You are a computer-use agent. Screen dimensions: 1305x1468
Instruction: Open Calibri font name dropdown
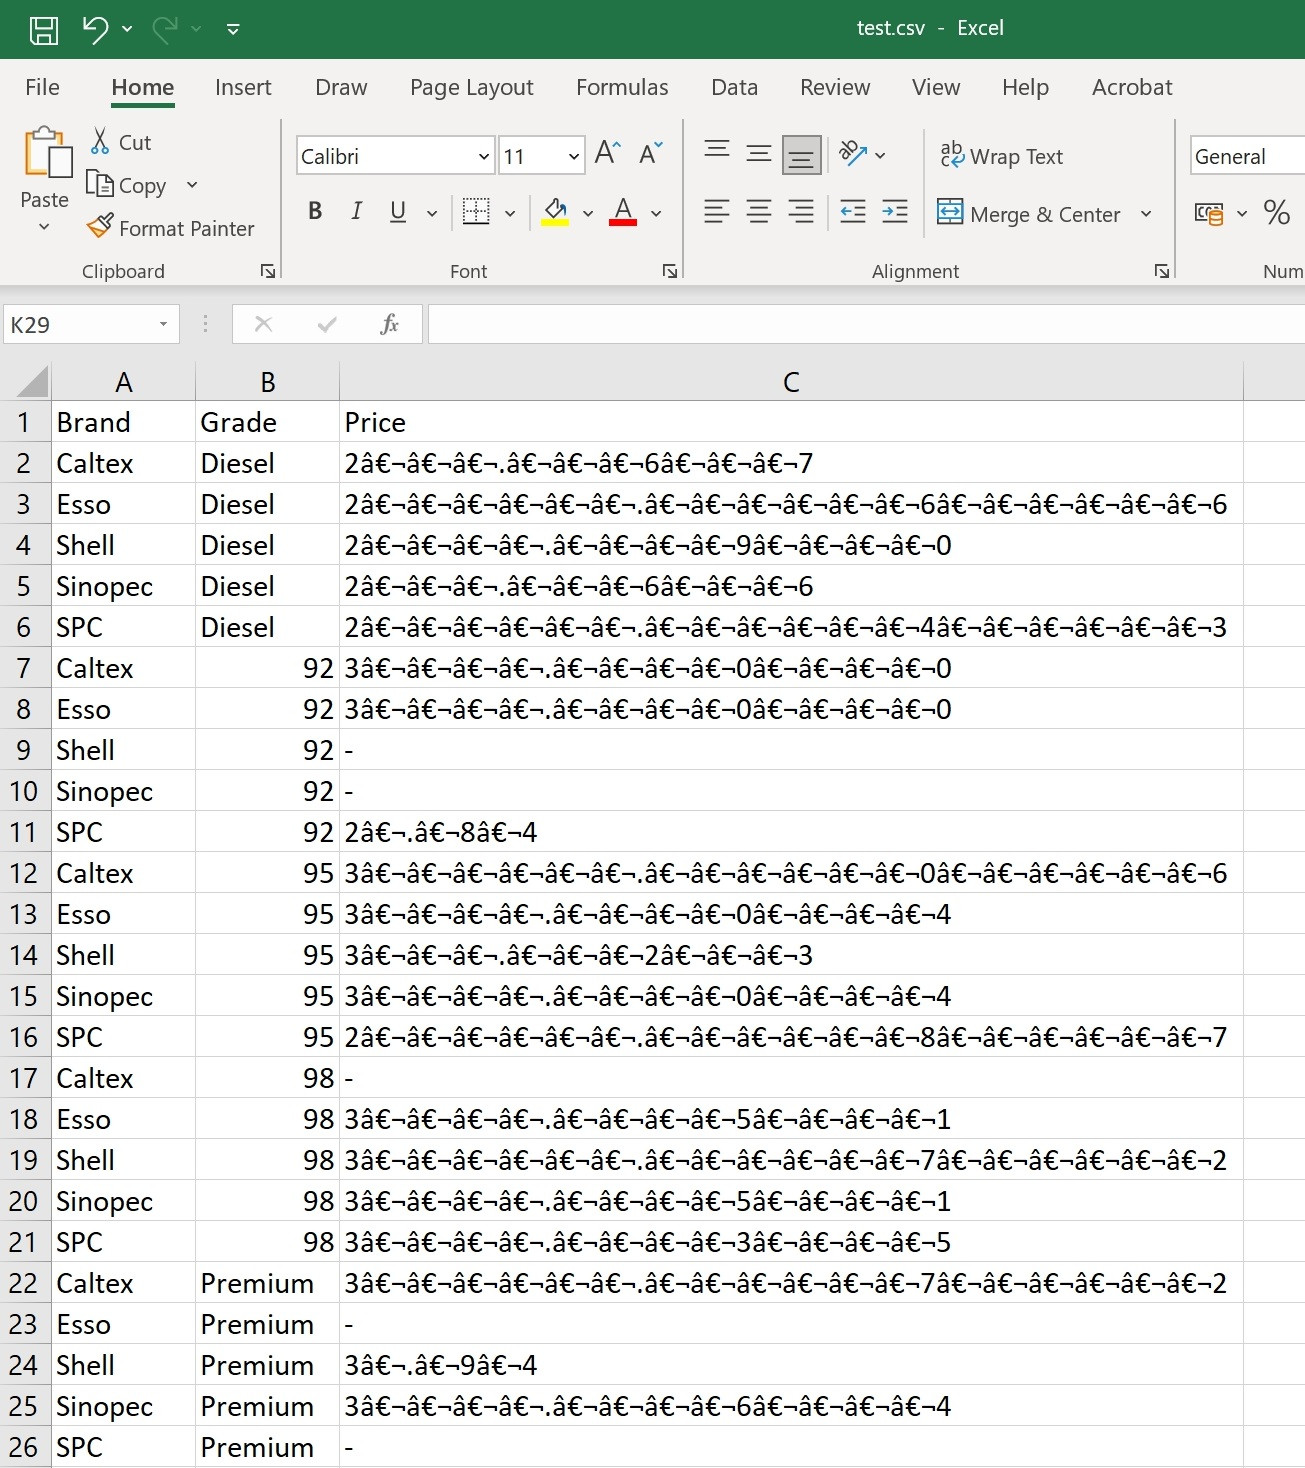(484, 156)
